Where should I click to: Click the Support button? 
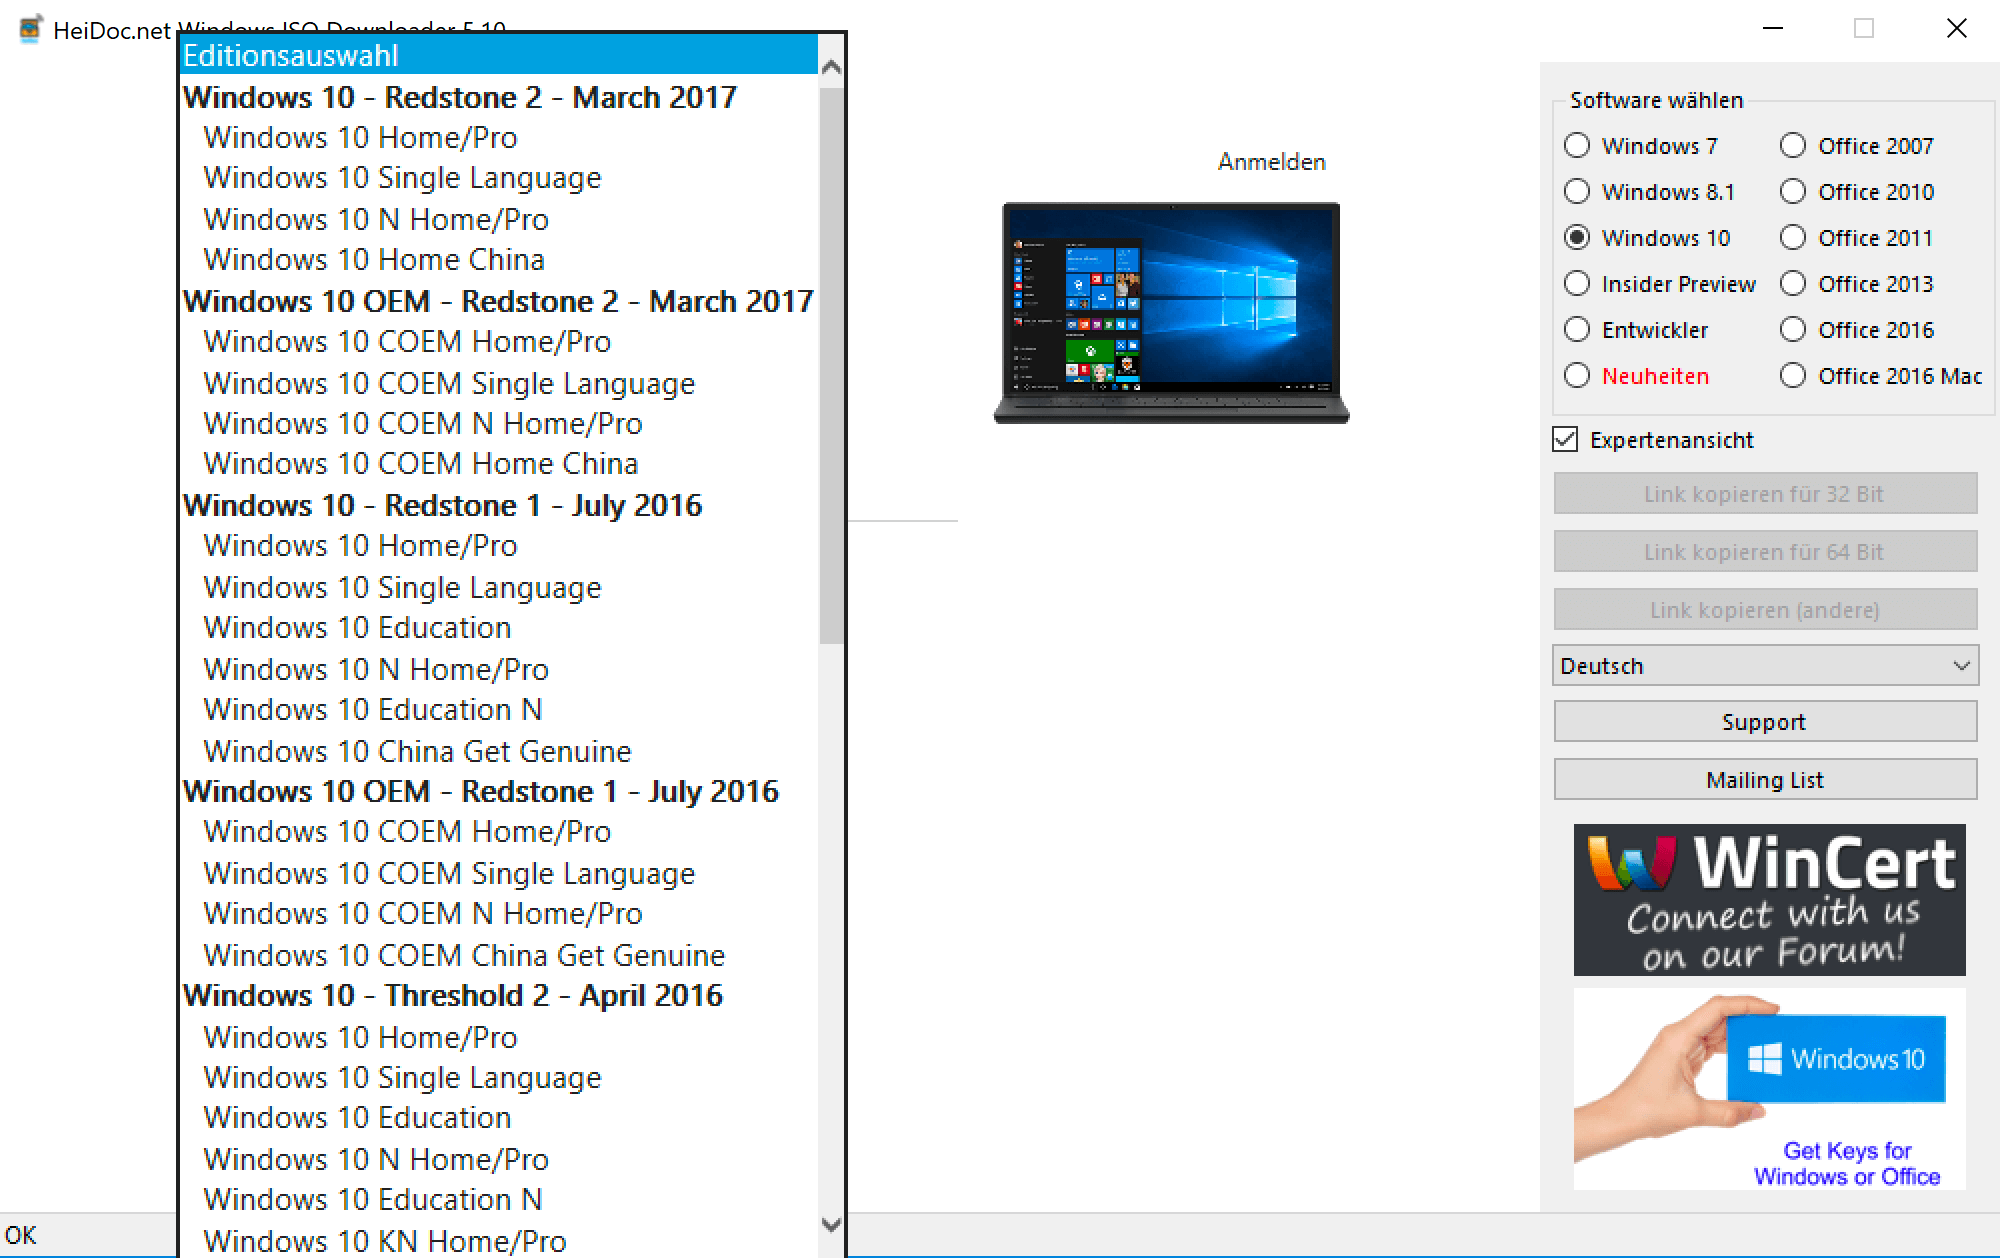point(1765,722)
